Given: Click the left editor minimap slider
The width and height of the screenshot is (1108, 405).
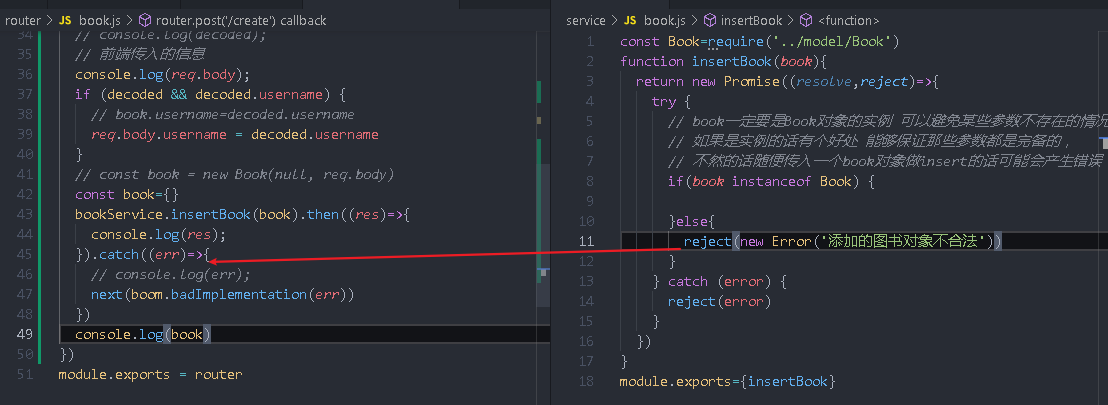Looking at the screenshot, I should pos(543,234).
